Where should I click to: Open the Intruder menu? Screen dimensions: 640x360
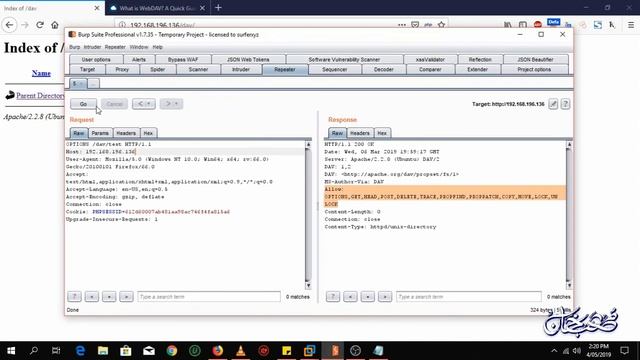[92, 47]
